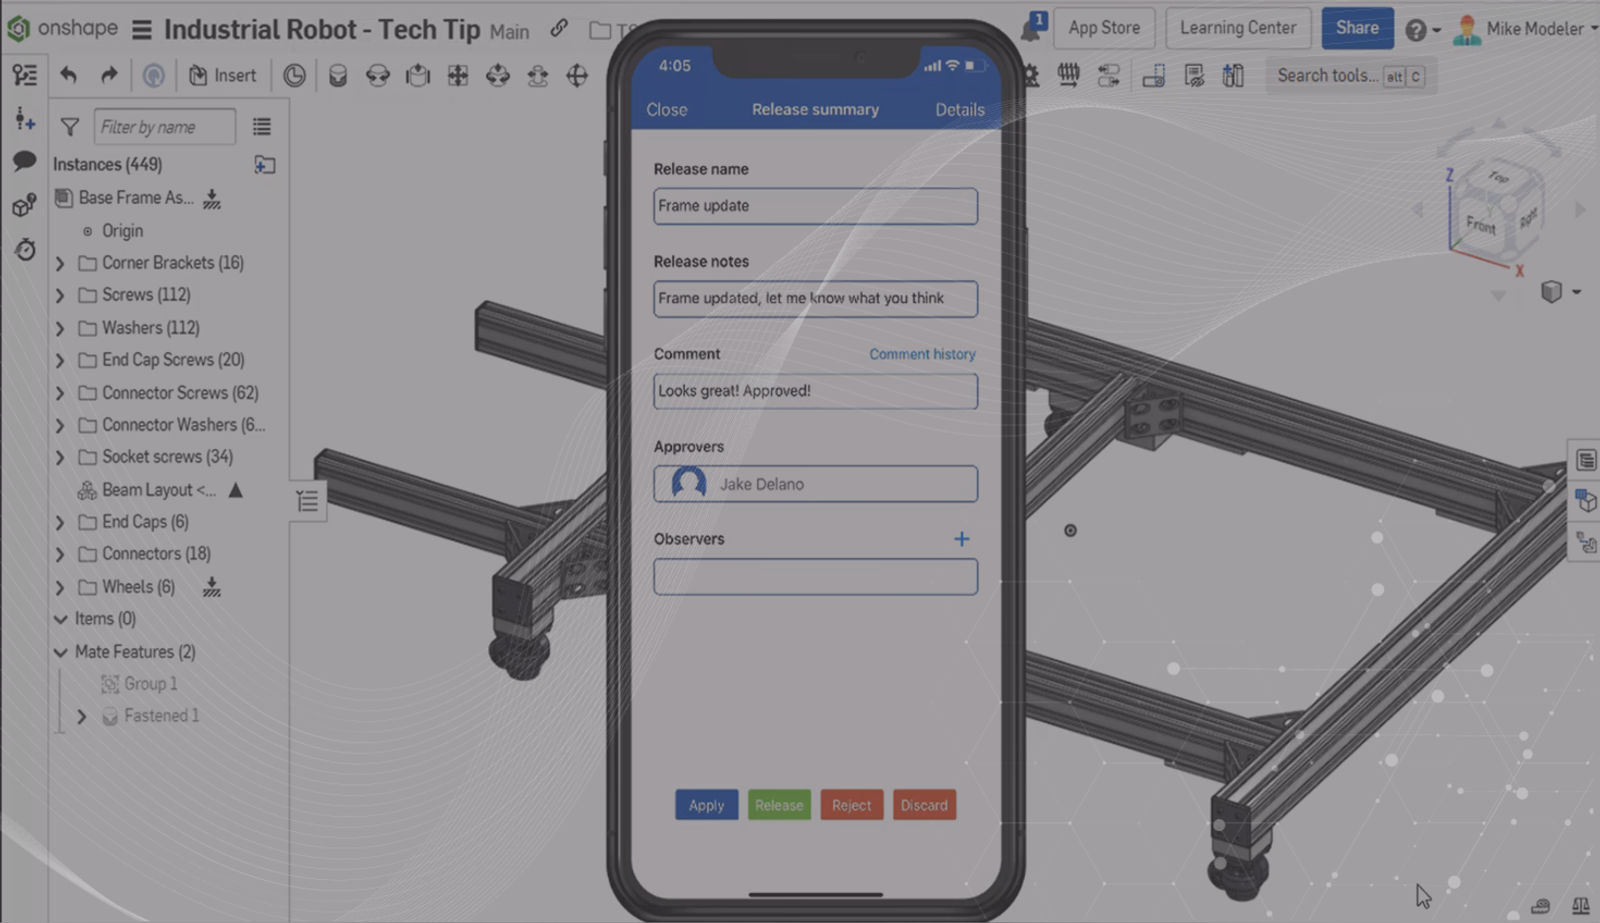The image size is (1600, 923).
Task: Click the redo arrow icon
Action: pyautogui.click(x=108, y=75)
